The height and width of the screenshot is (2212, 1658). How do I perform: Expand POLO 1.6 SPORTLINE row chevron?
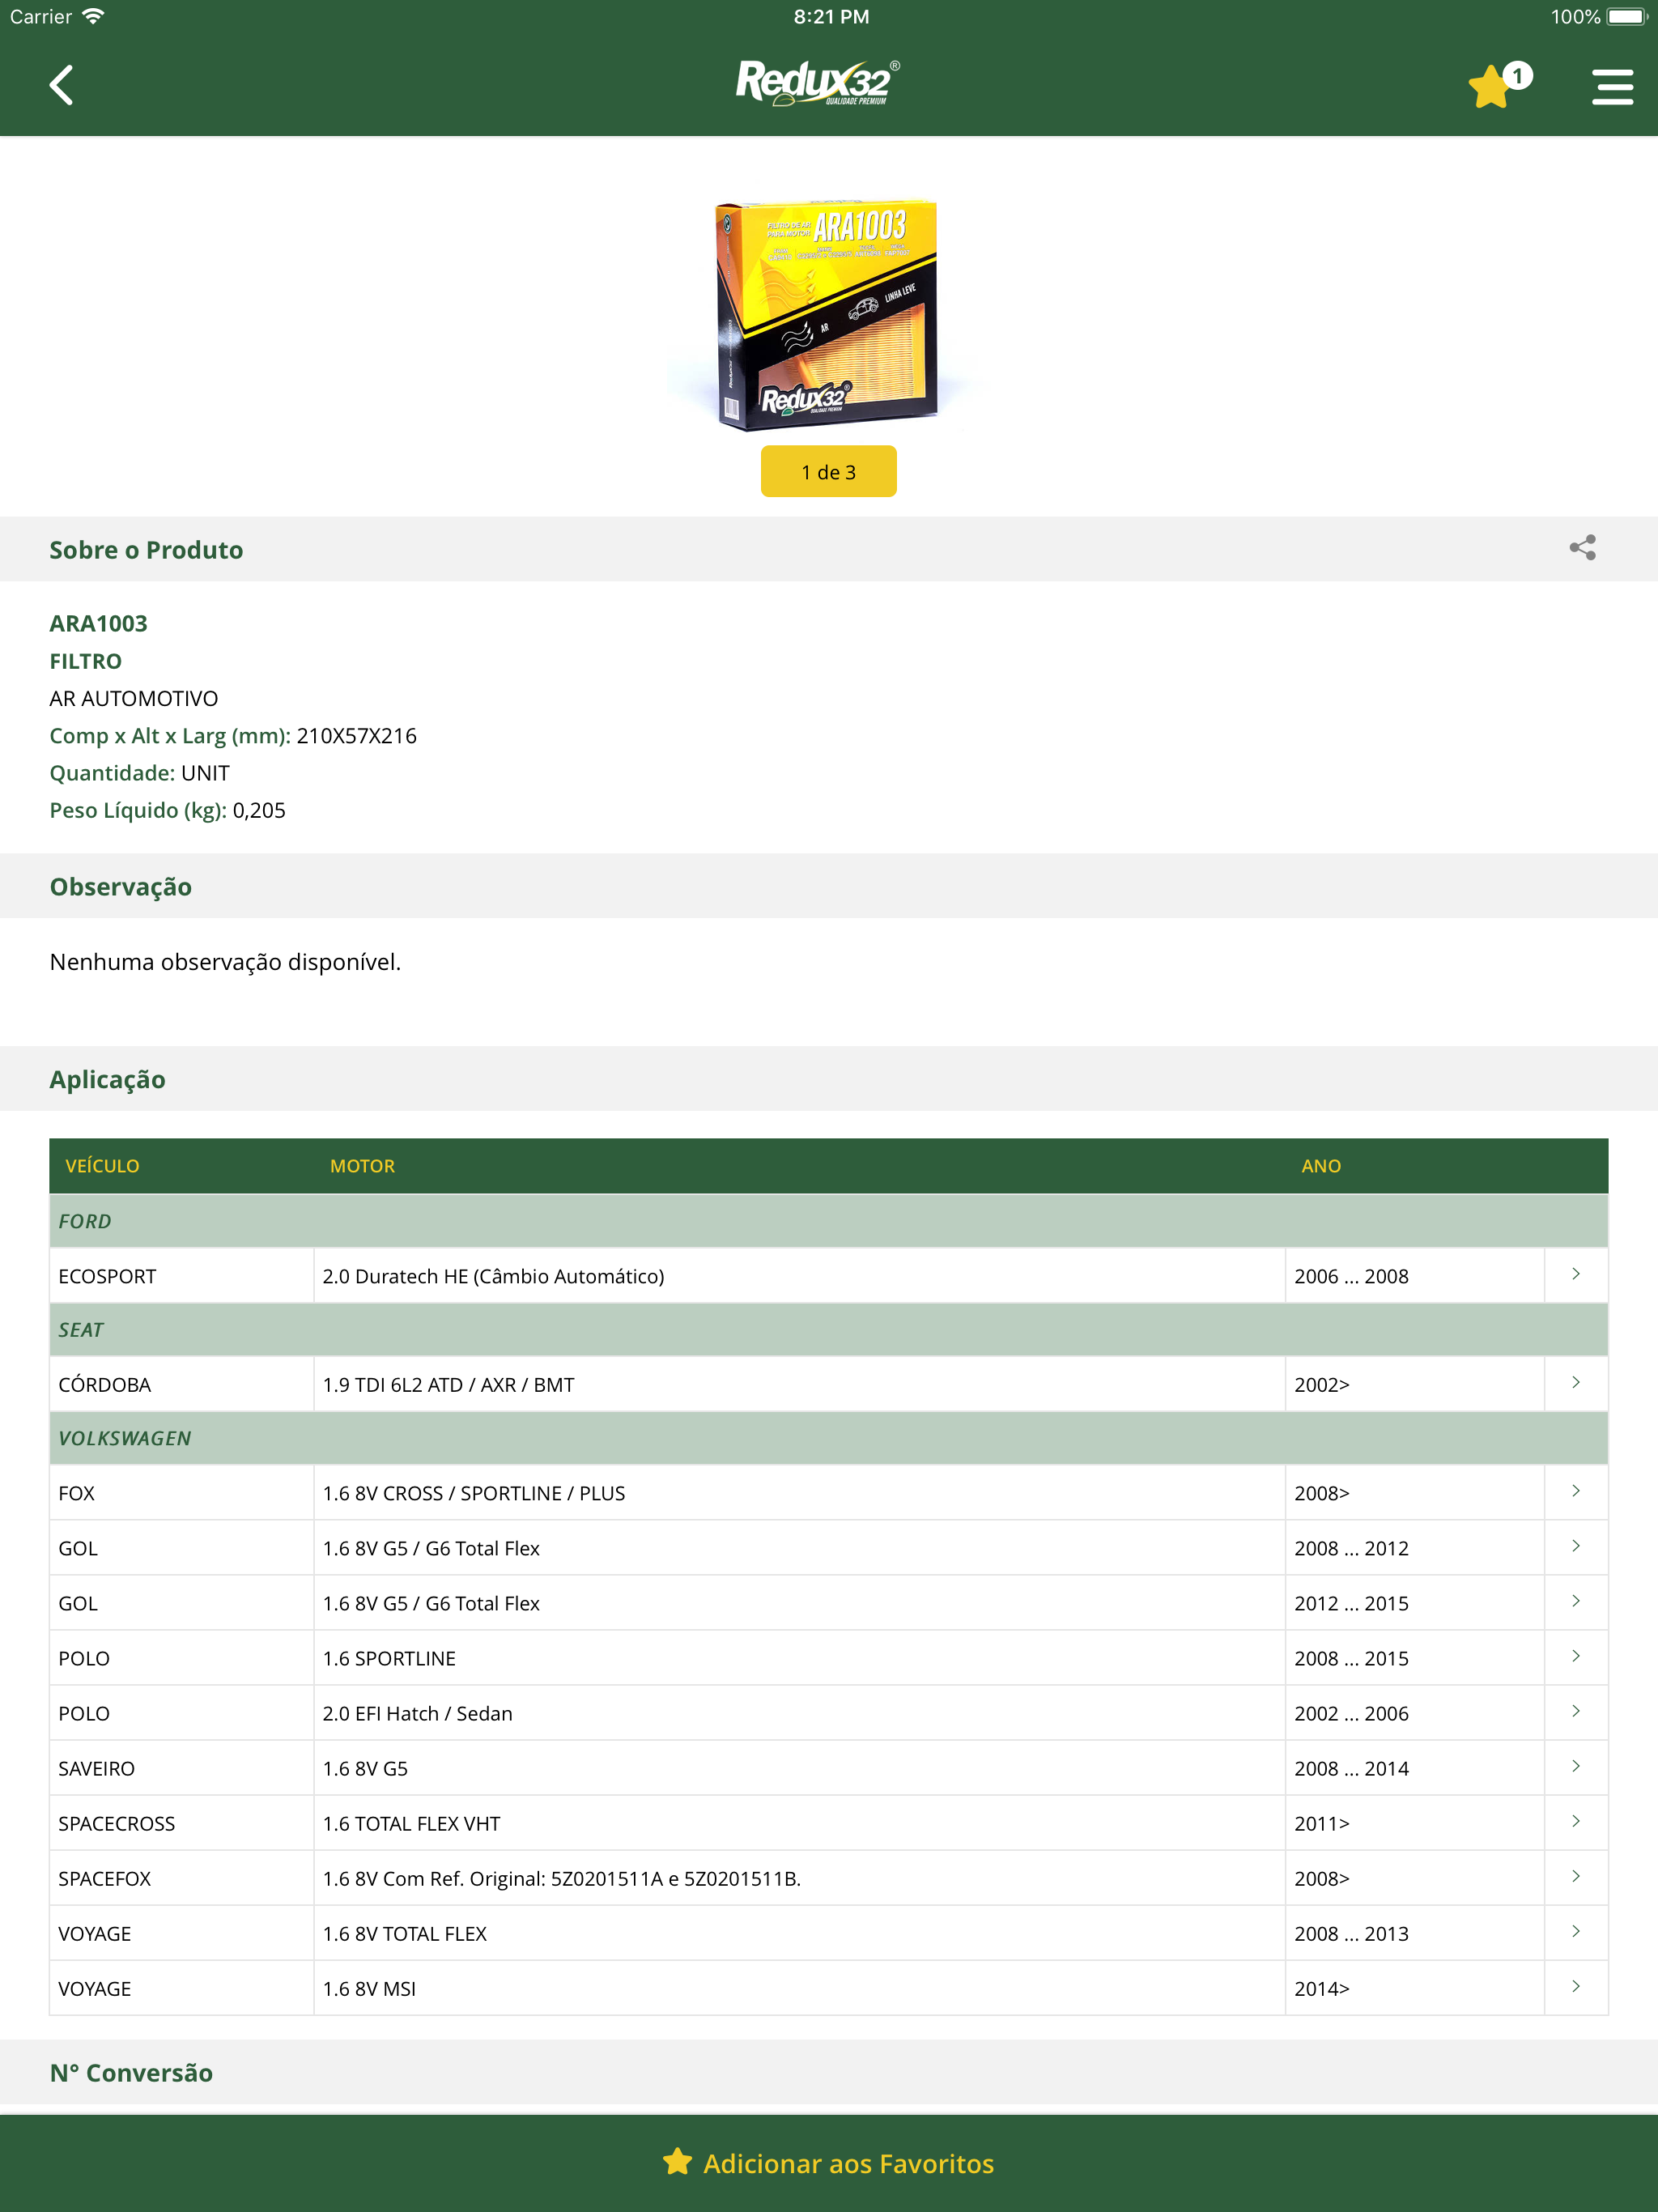click(1576, 1656)
